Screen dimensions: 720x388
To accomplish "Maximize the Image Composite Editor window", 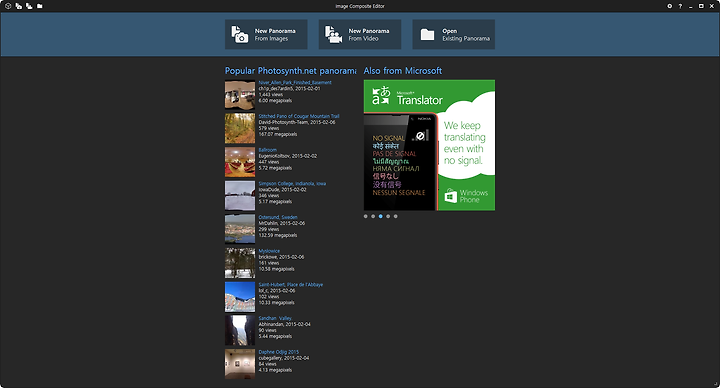I will (701, 6).
